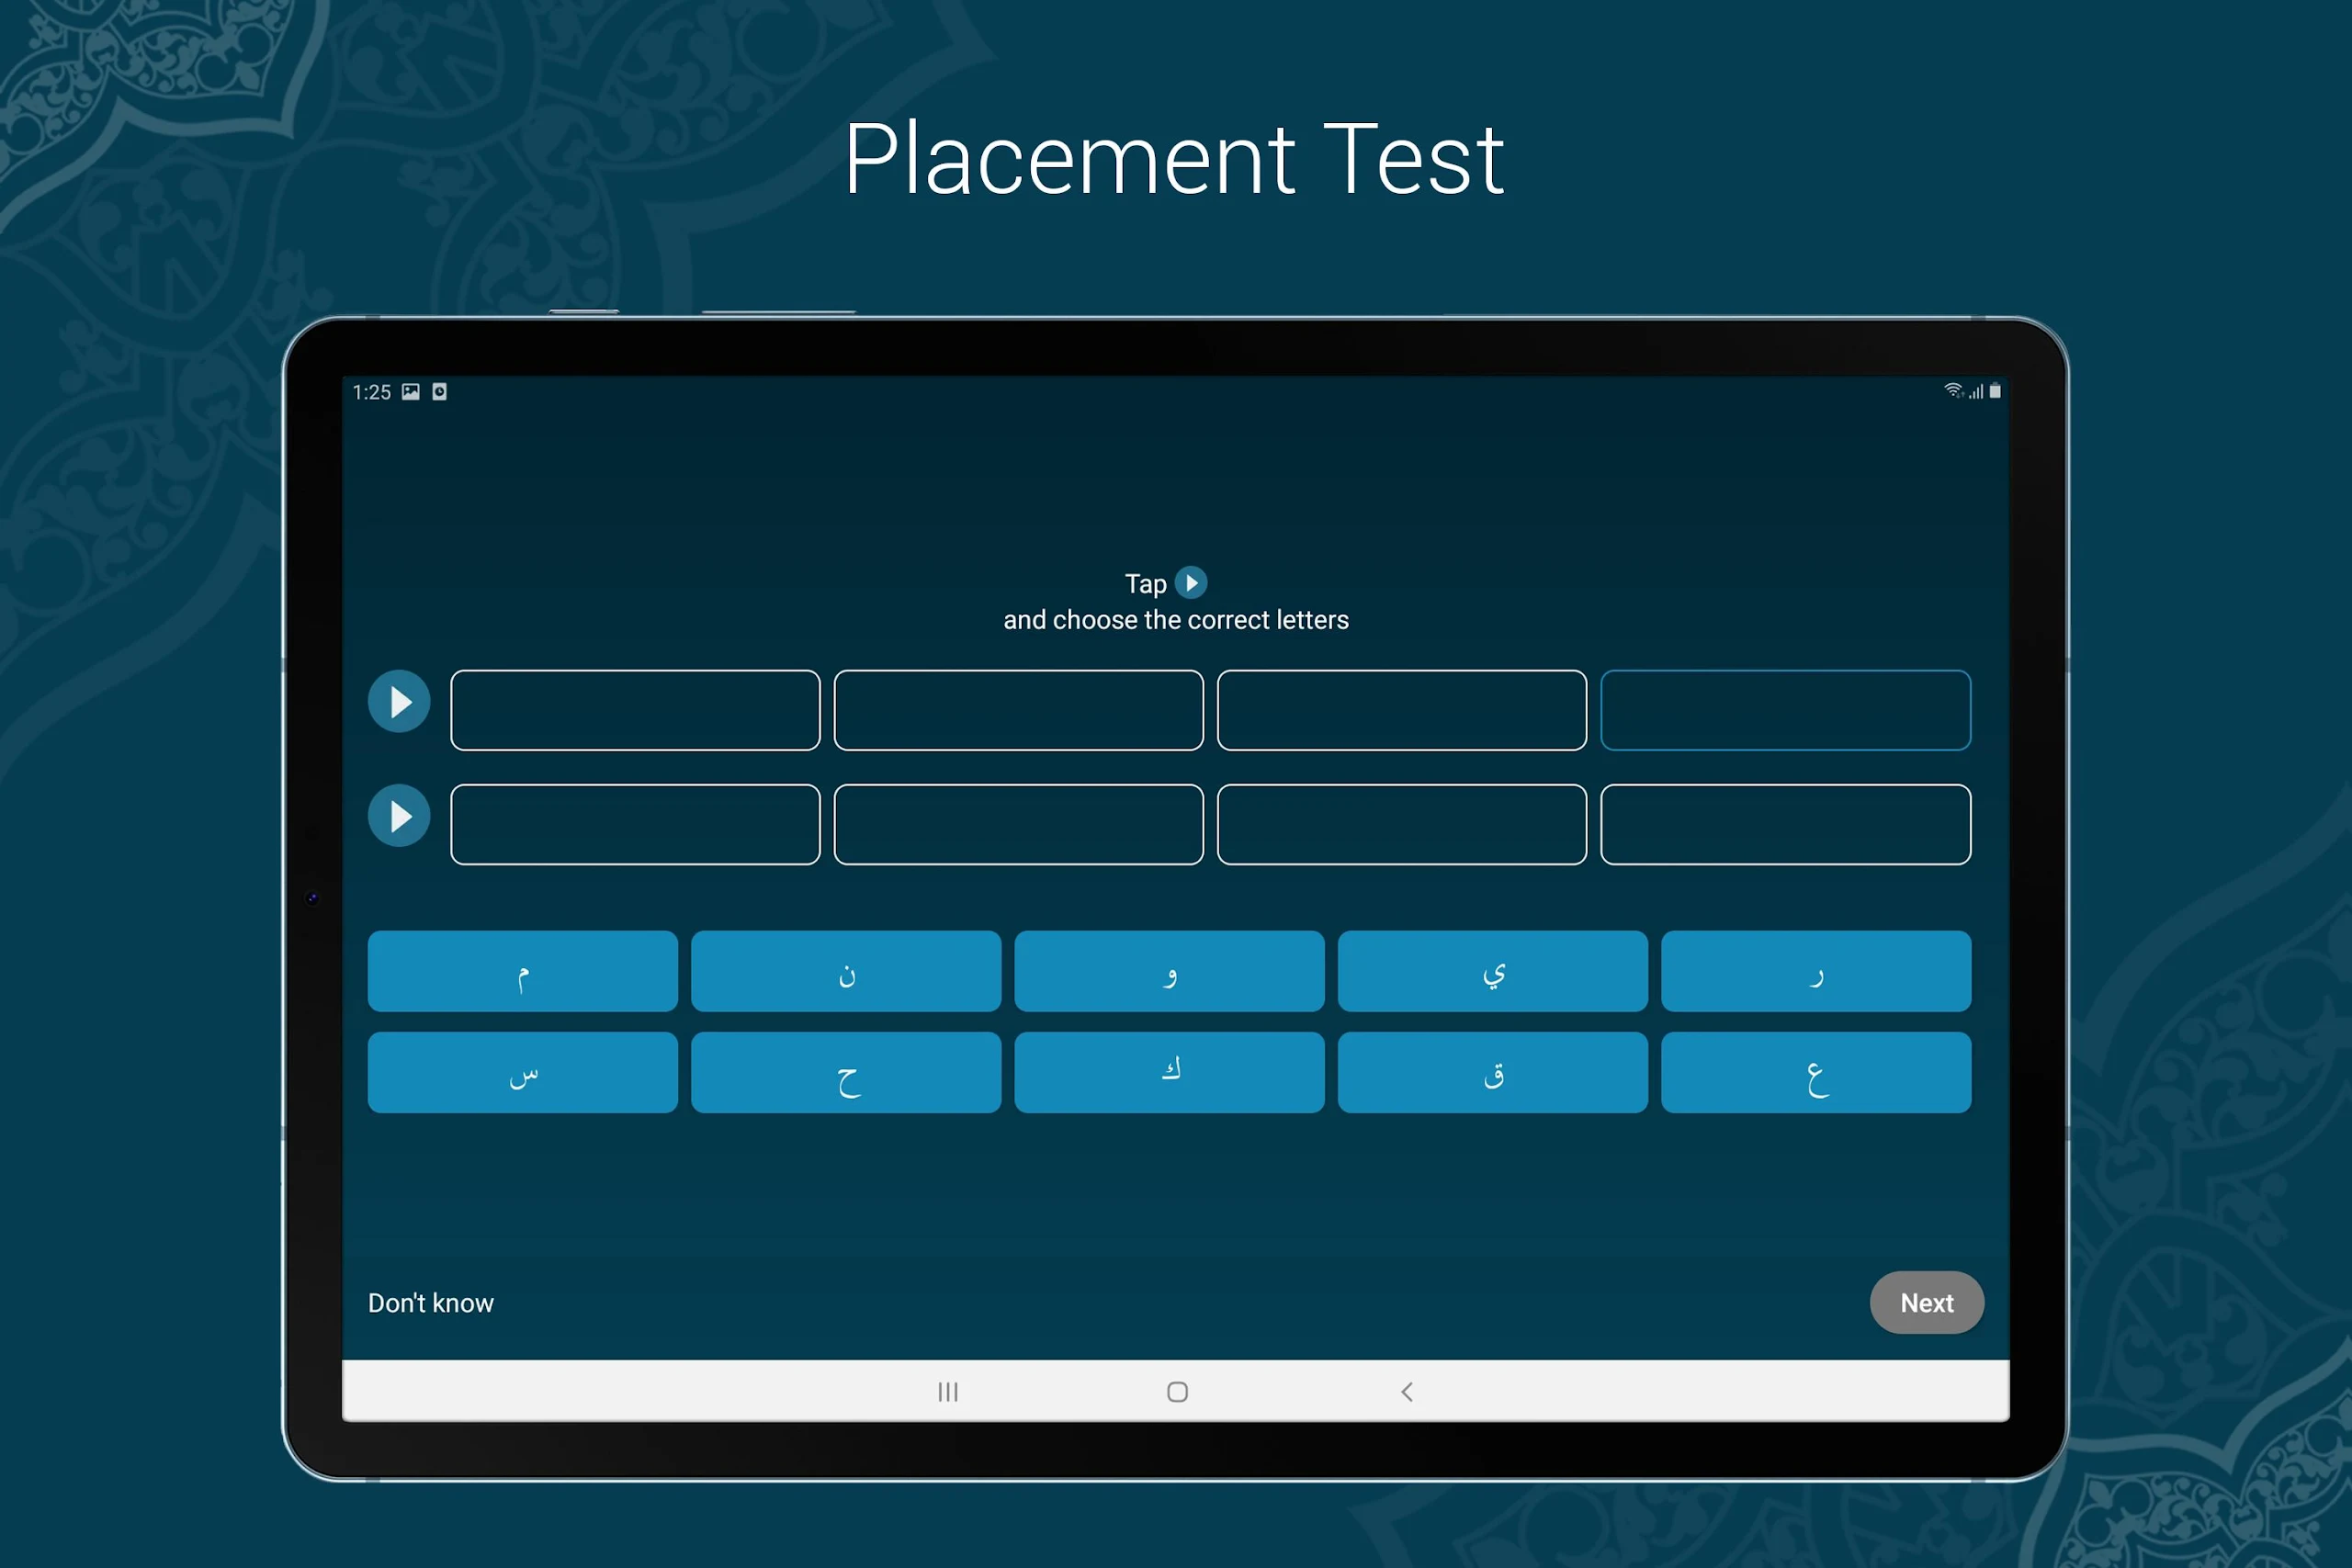The height and width of the screenshot is (1568, 2352).
Task: Play the second row audio clip
Action: pos(399,816)
